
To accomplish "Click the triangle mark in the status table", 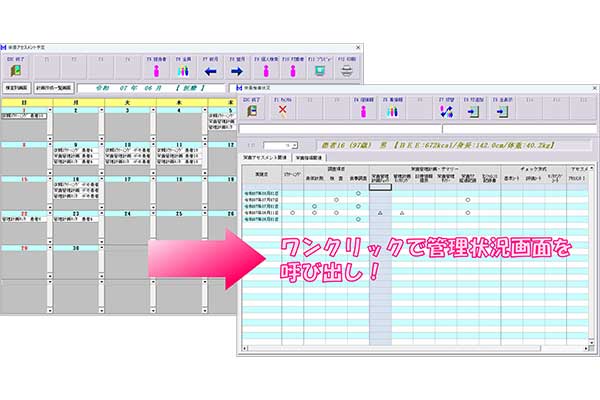I will [x=379, y=213].
